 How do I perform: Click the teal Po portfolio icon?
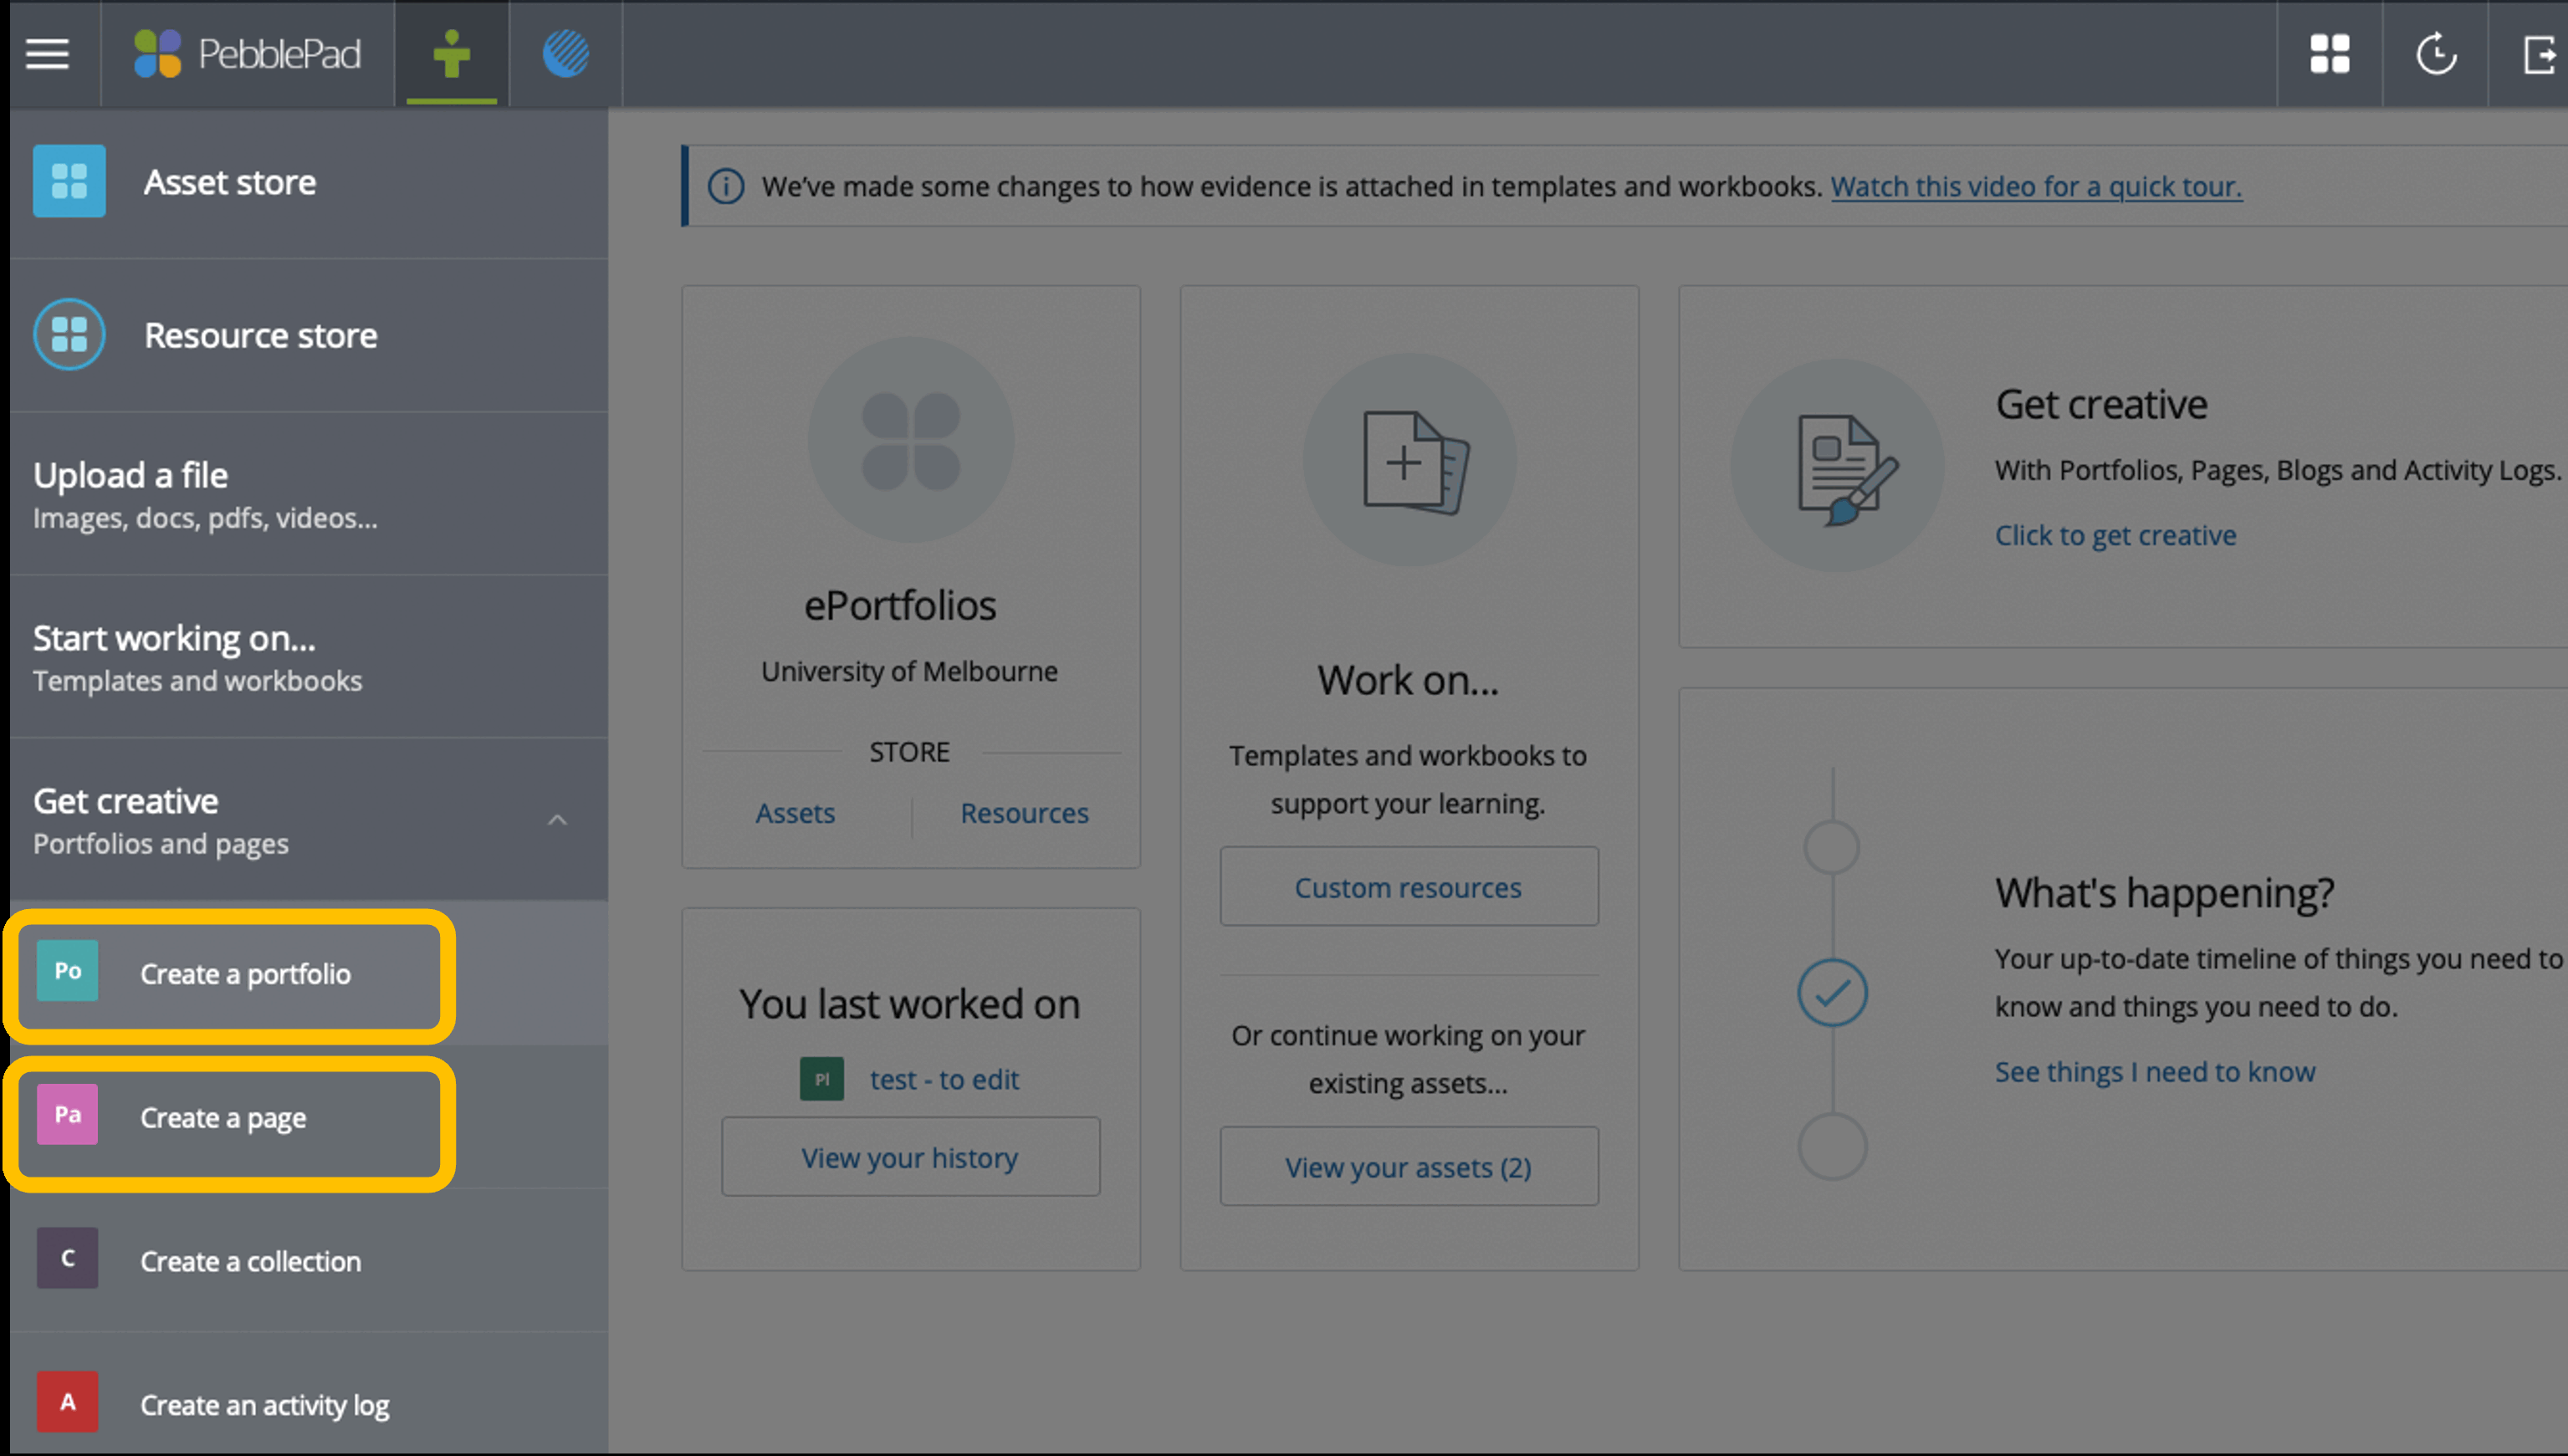[68, 971]
